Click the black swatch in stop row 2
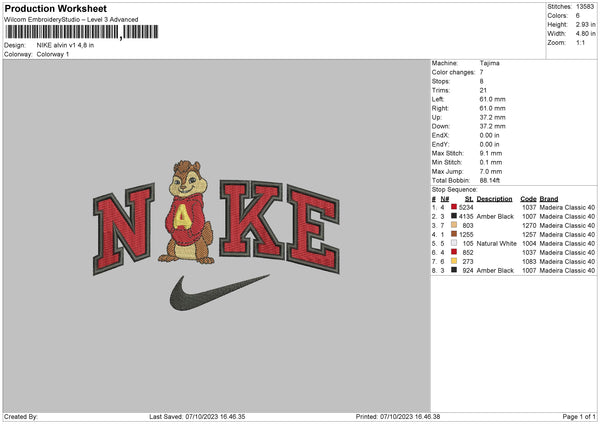This screenshot has width=600, height=424. click(x=454, y=216)
